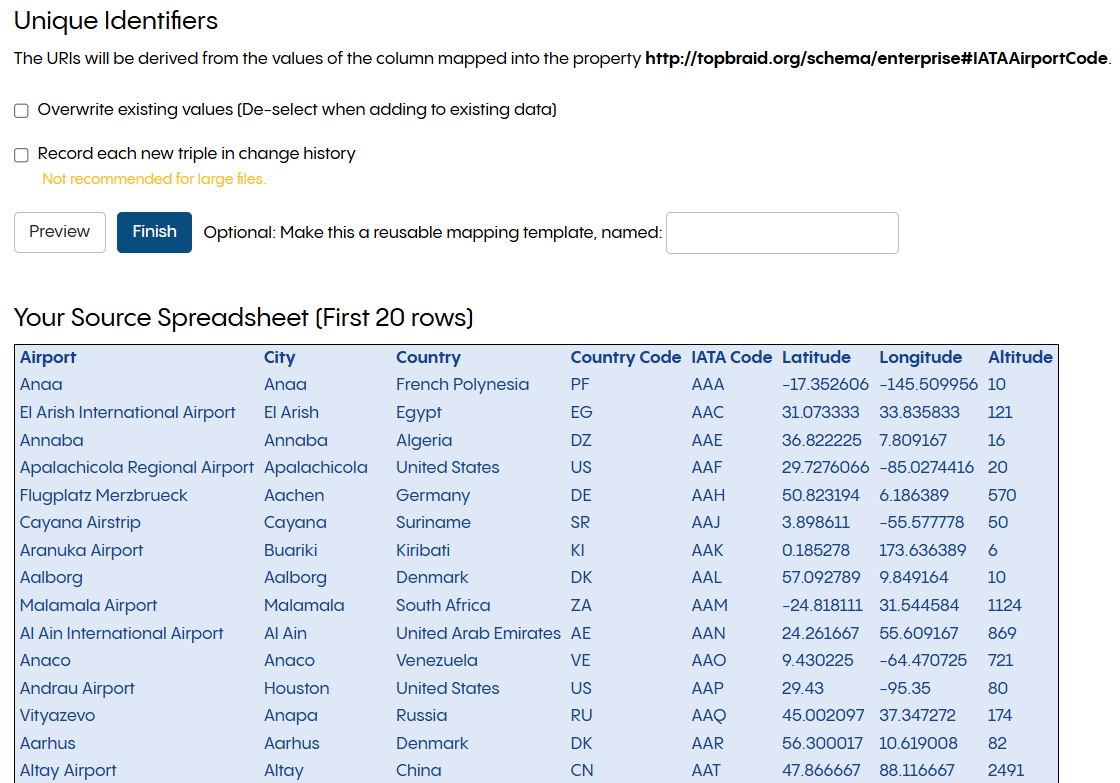Check Record each new triple in change history
1120x783 pixels.
tap(21, 155)
